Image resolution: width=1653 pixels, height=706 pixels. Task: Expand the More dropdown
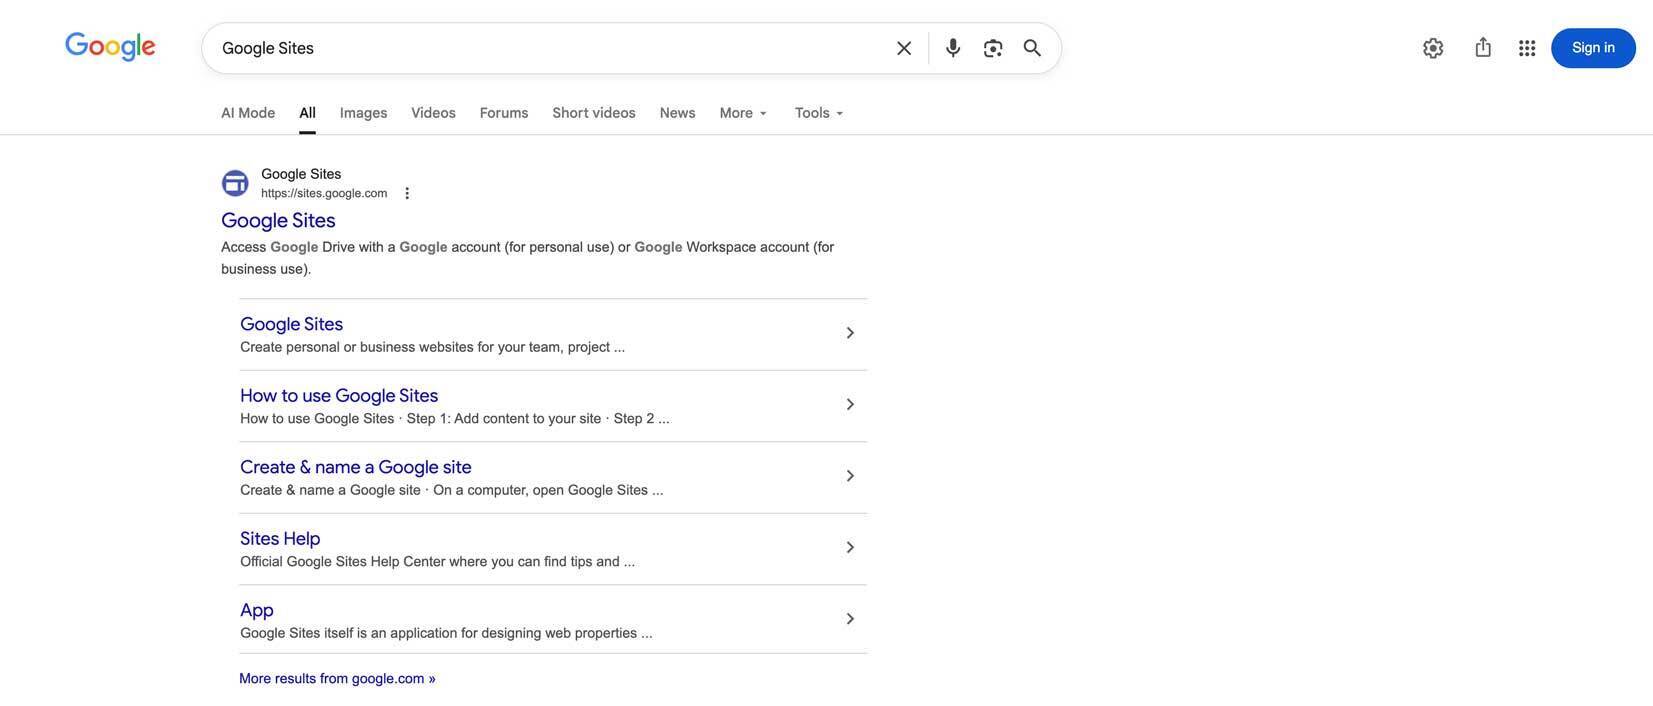[743, 113]
